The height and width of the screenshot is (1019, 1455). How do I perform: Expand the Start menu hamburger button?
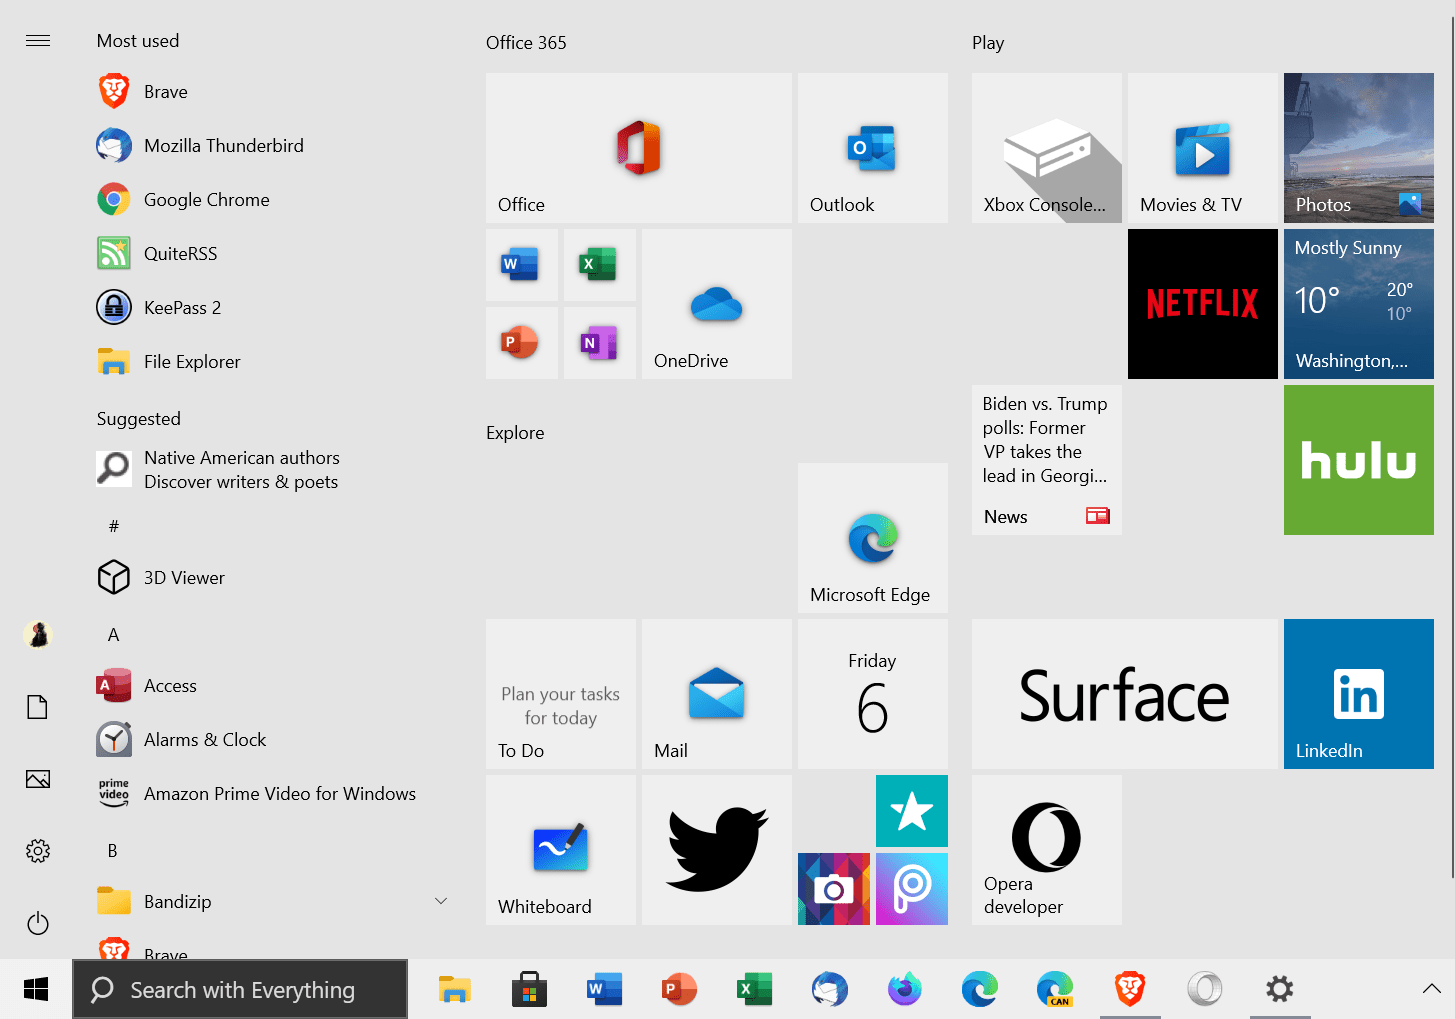pyautogui.click(x=38, y=41)
